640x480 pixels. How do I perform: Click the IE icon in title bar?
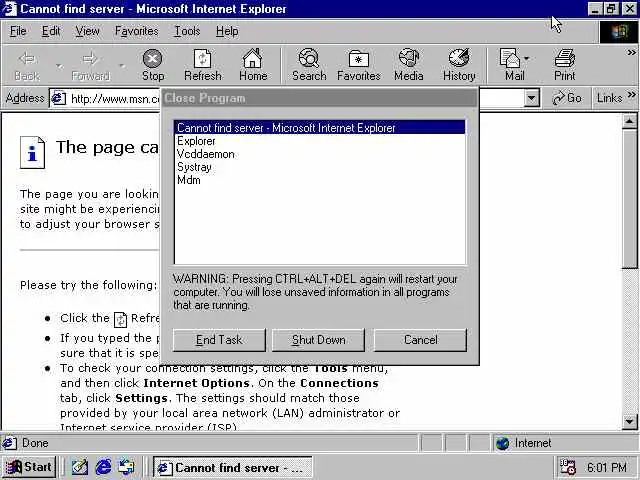9,9
